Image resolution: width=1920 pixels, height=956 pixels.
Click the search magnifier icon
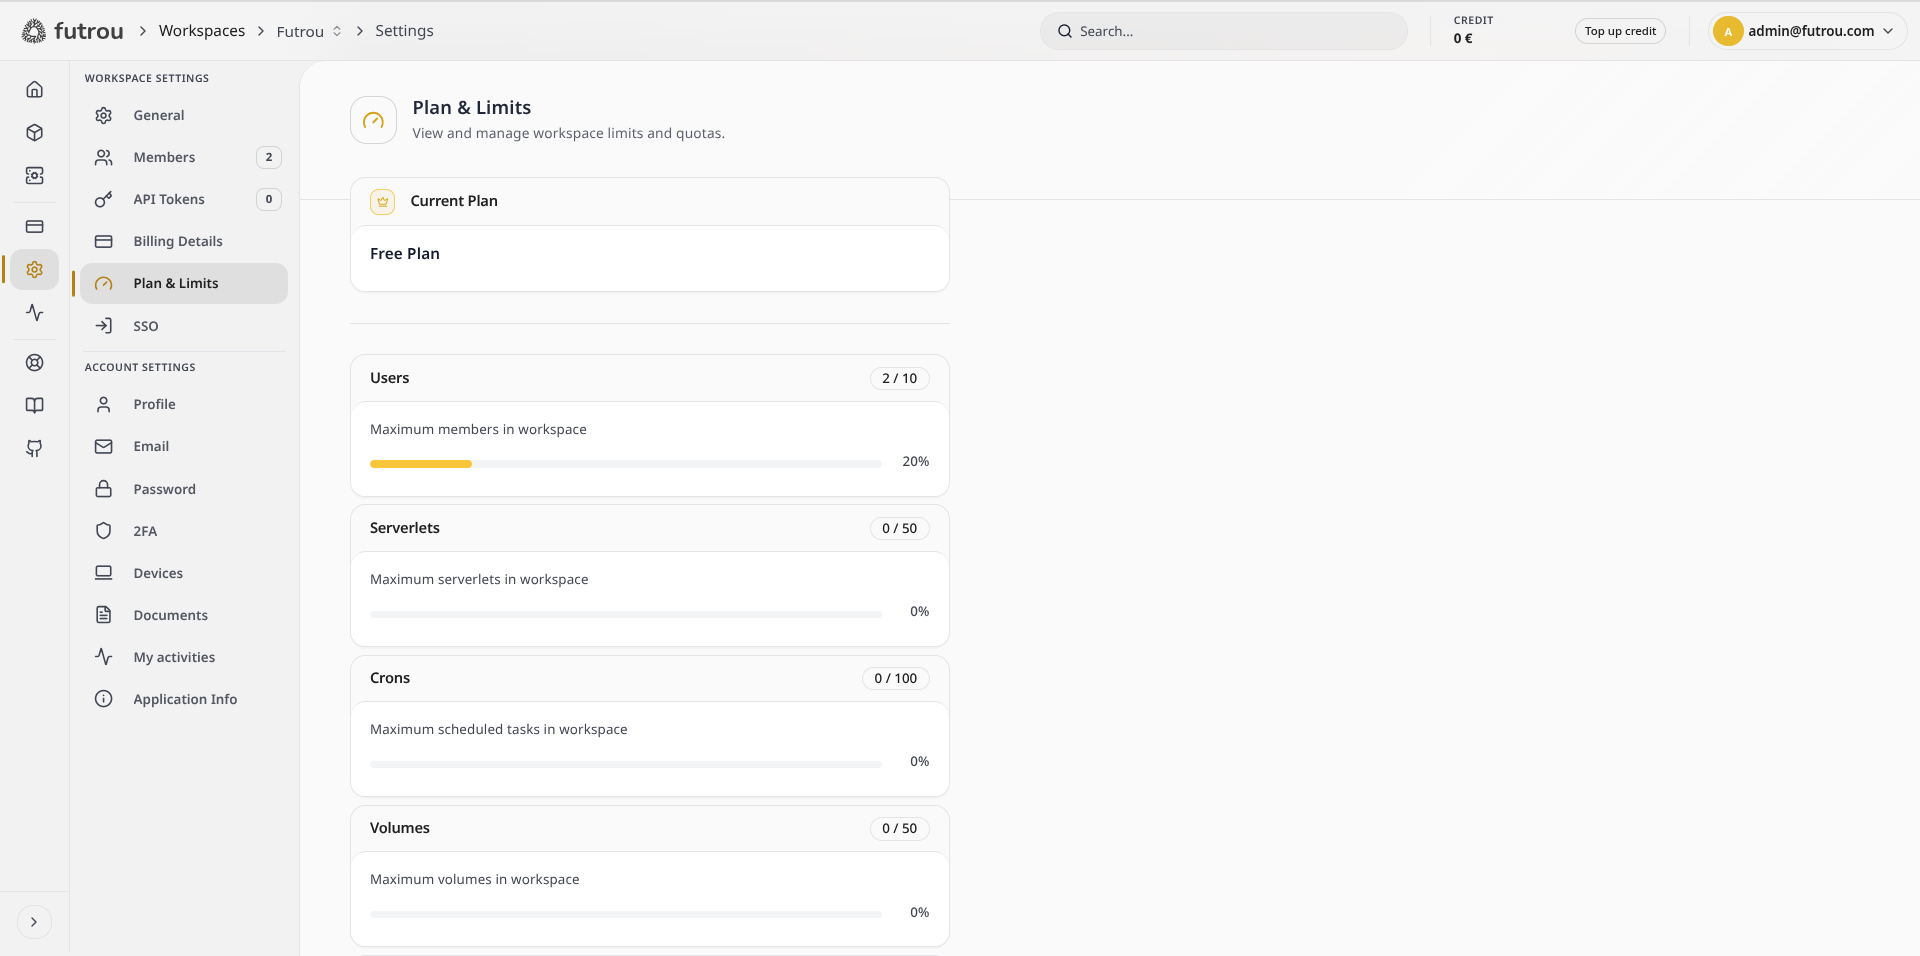[1065, 31]
